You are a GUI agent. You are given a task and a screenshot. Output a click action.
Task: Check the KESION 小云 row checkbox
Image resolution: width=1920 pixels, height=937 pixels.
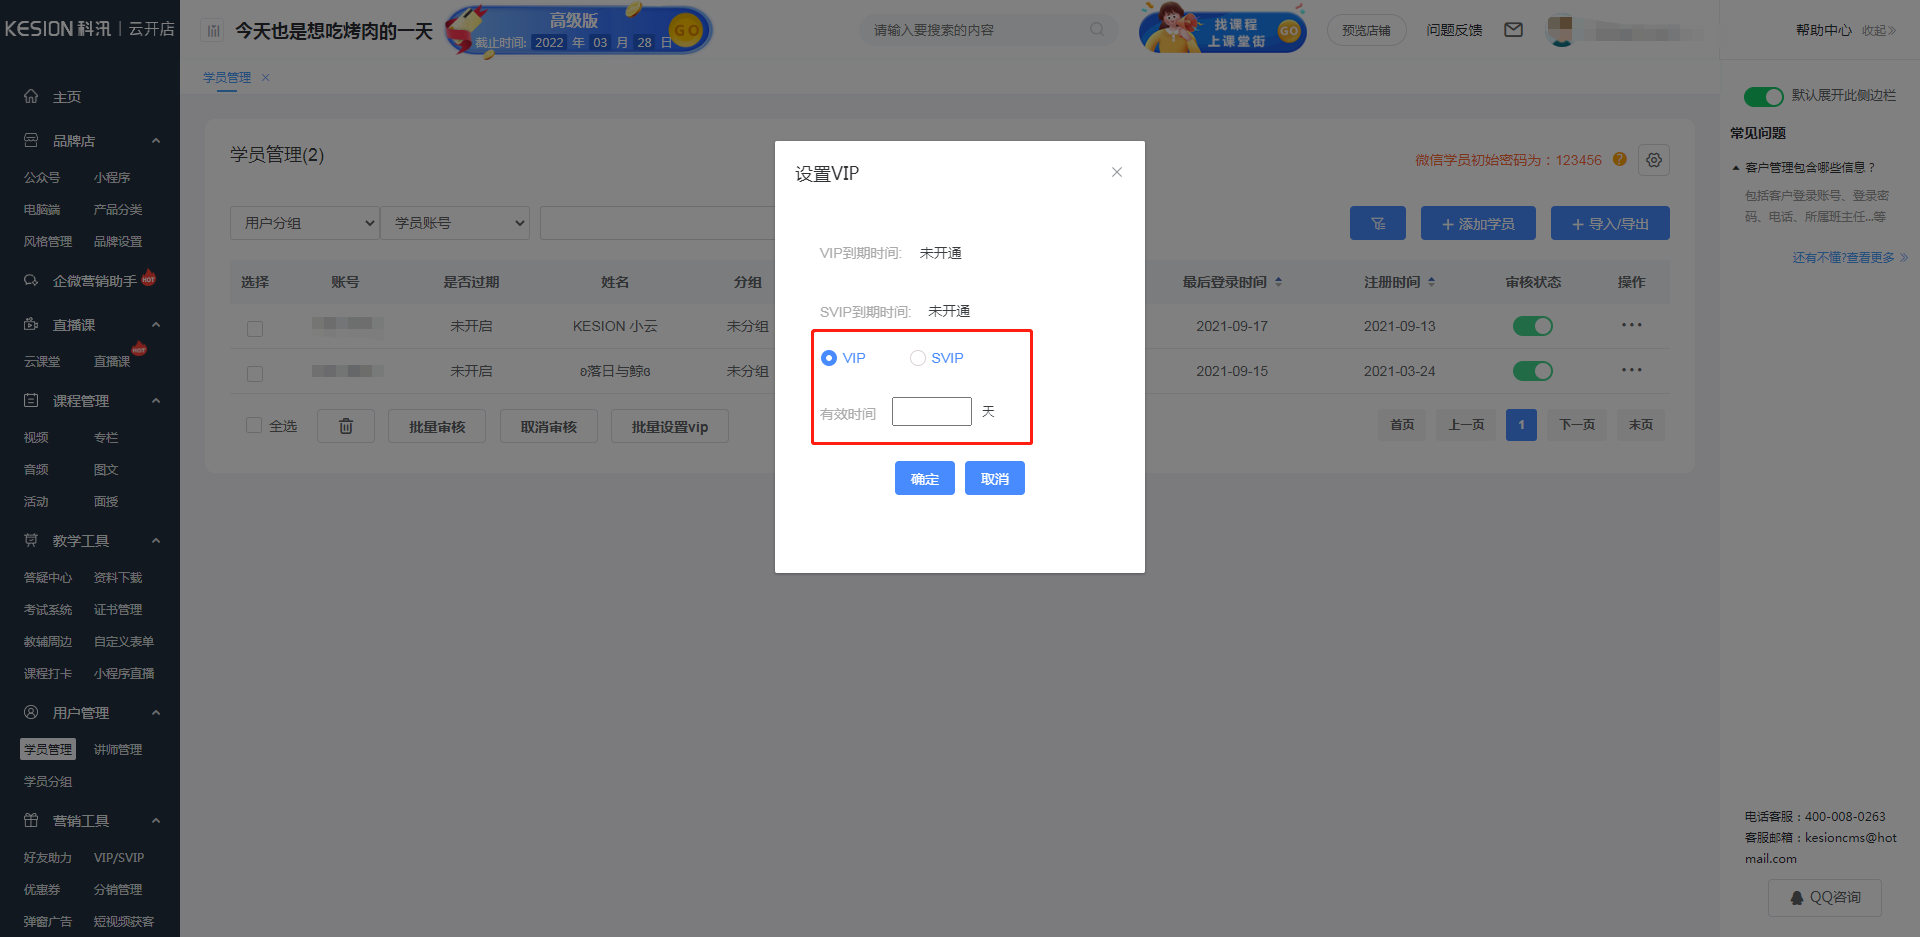pyautogui.click(x=255, y=328)
